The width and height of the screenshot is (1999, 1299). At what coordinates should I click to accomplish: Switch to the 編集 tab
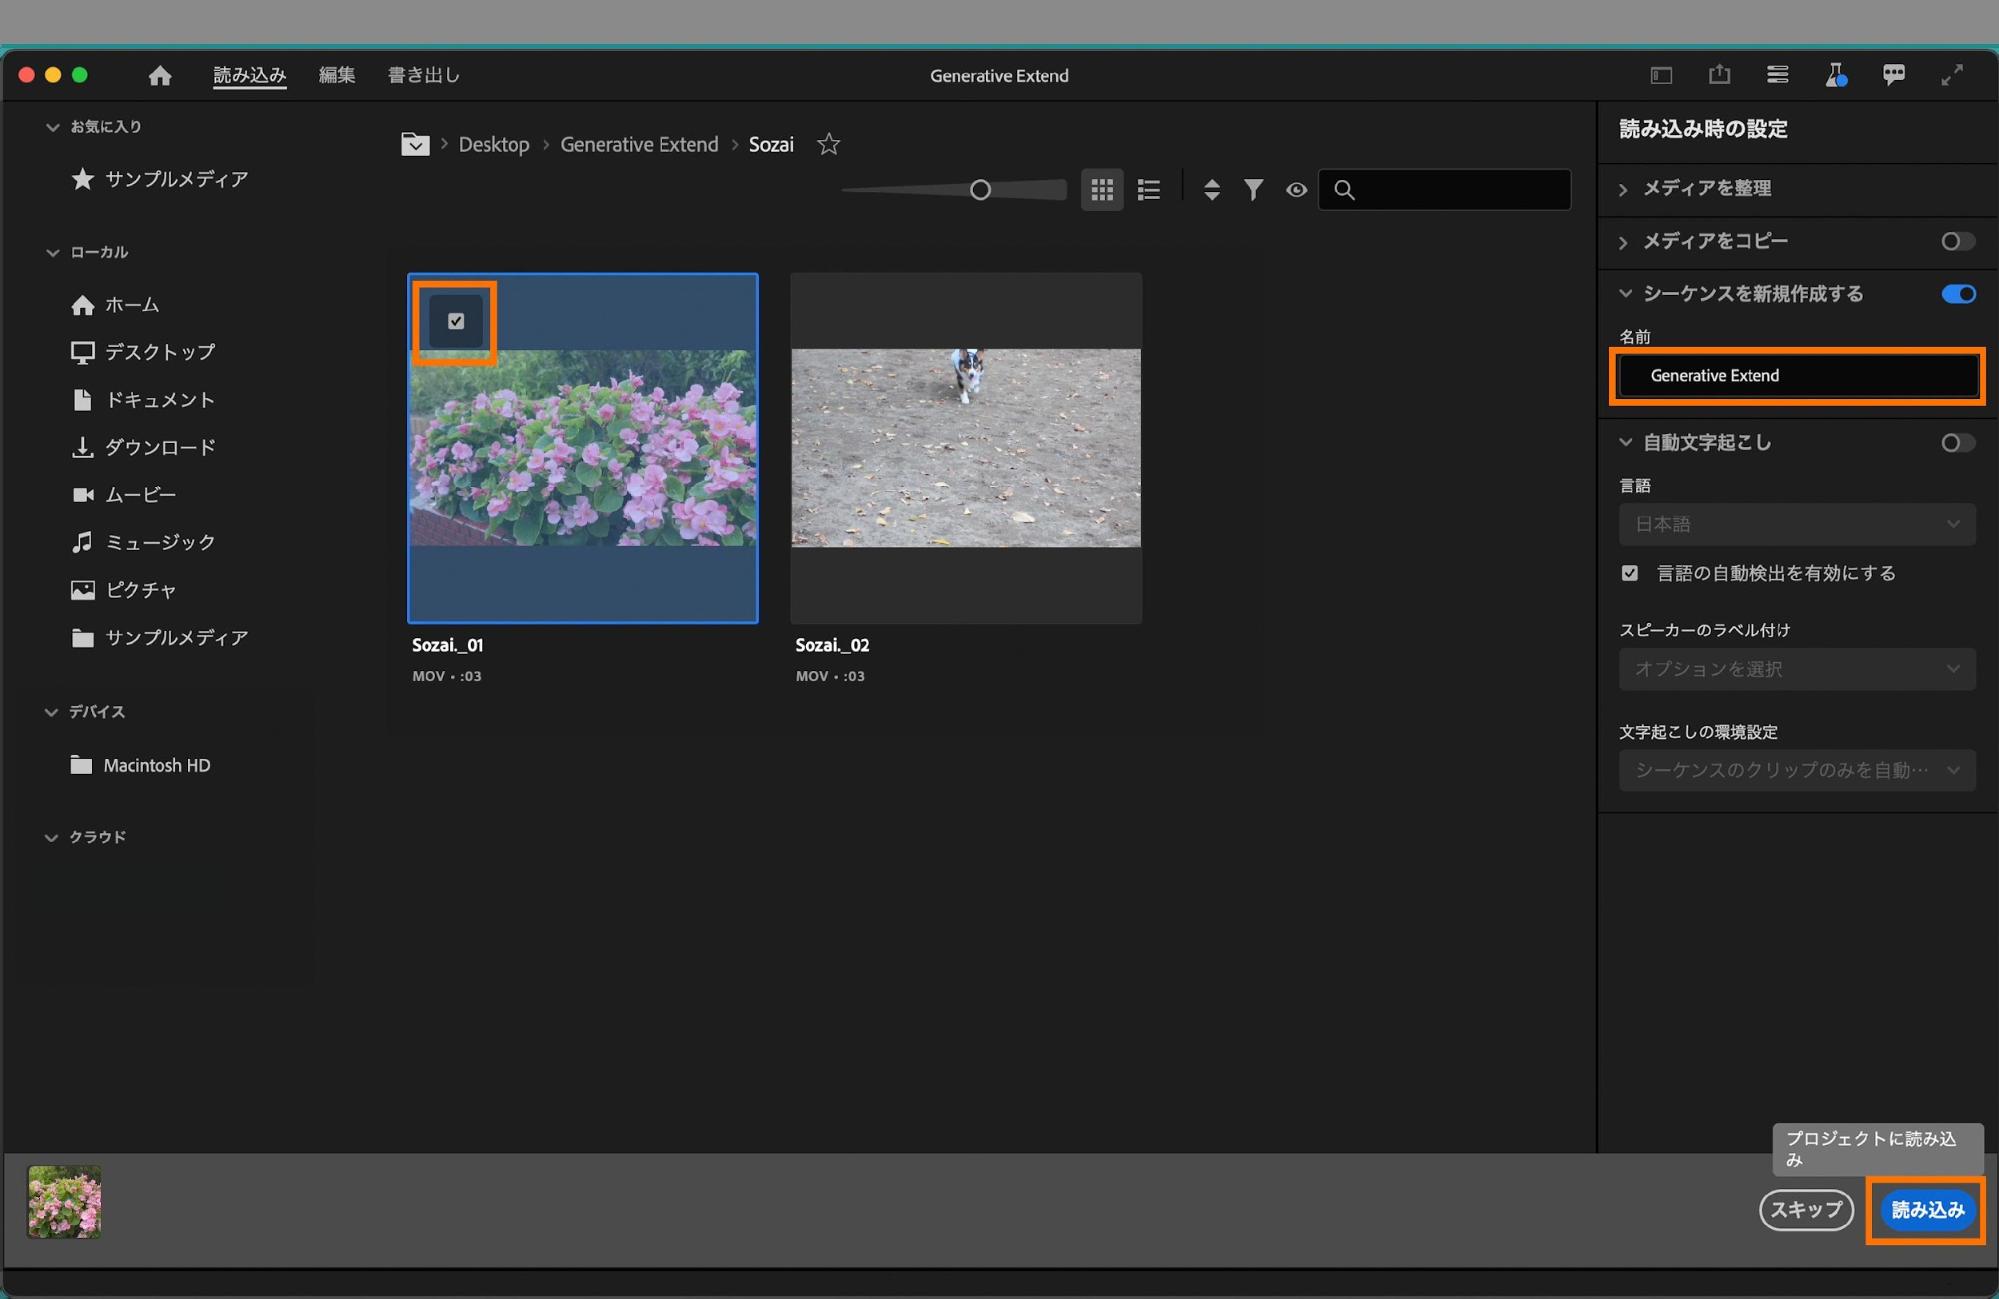(337, 76)
